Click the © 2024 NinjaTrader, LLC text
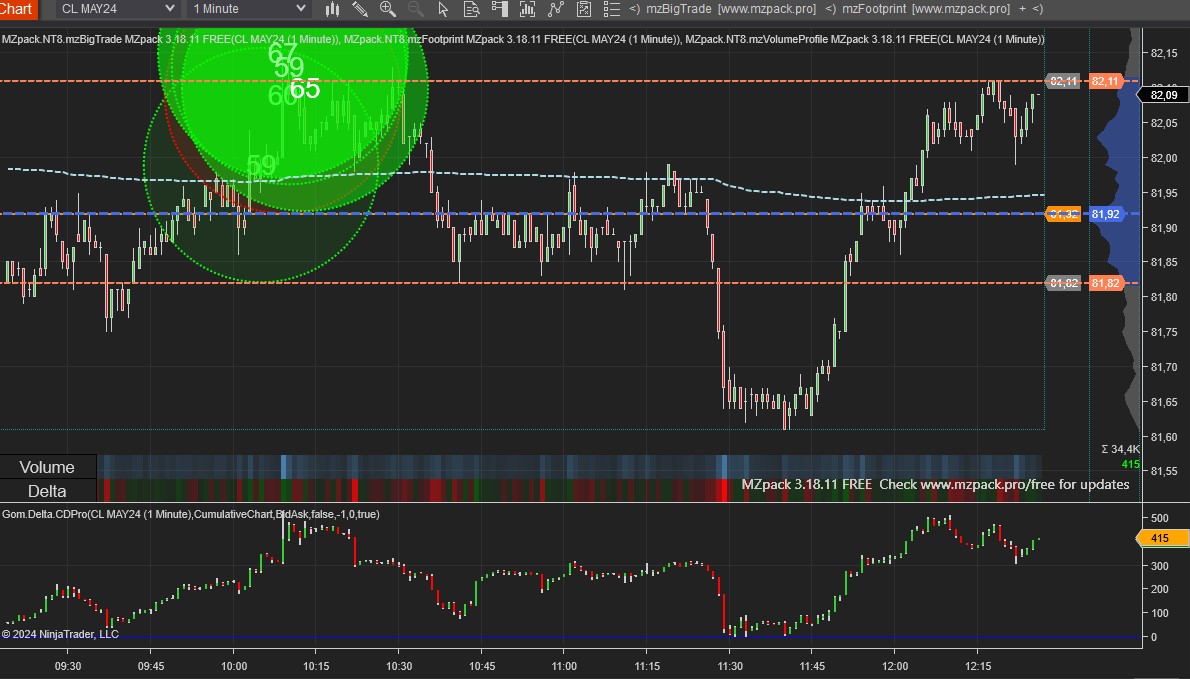Viewport: 1190px width, 679px height. (60, 634)
